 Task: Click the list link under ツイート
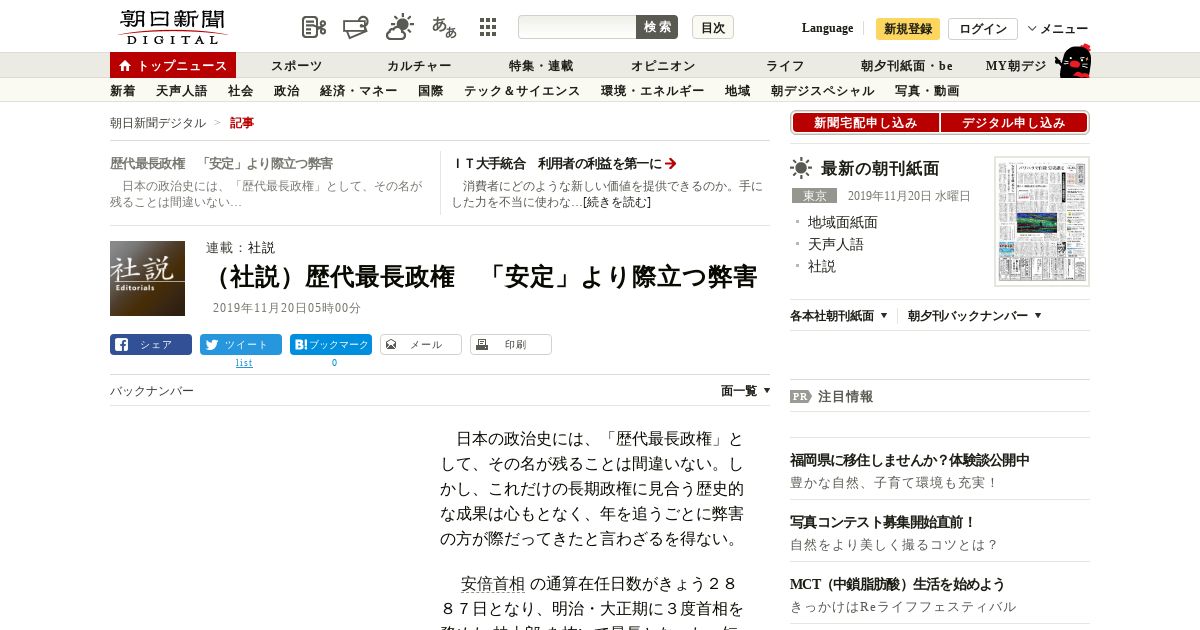(x=244, y=363)
